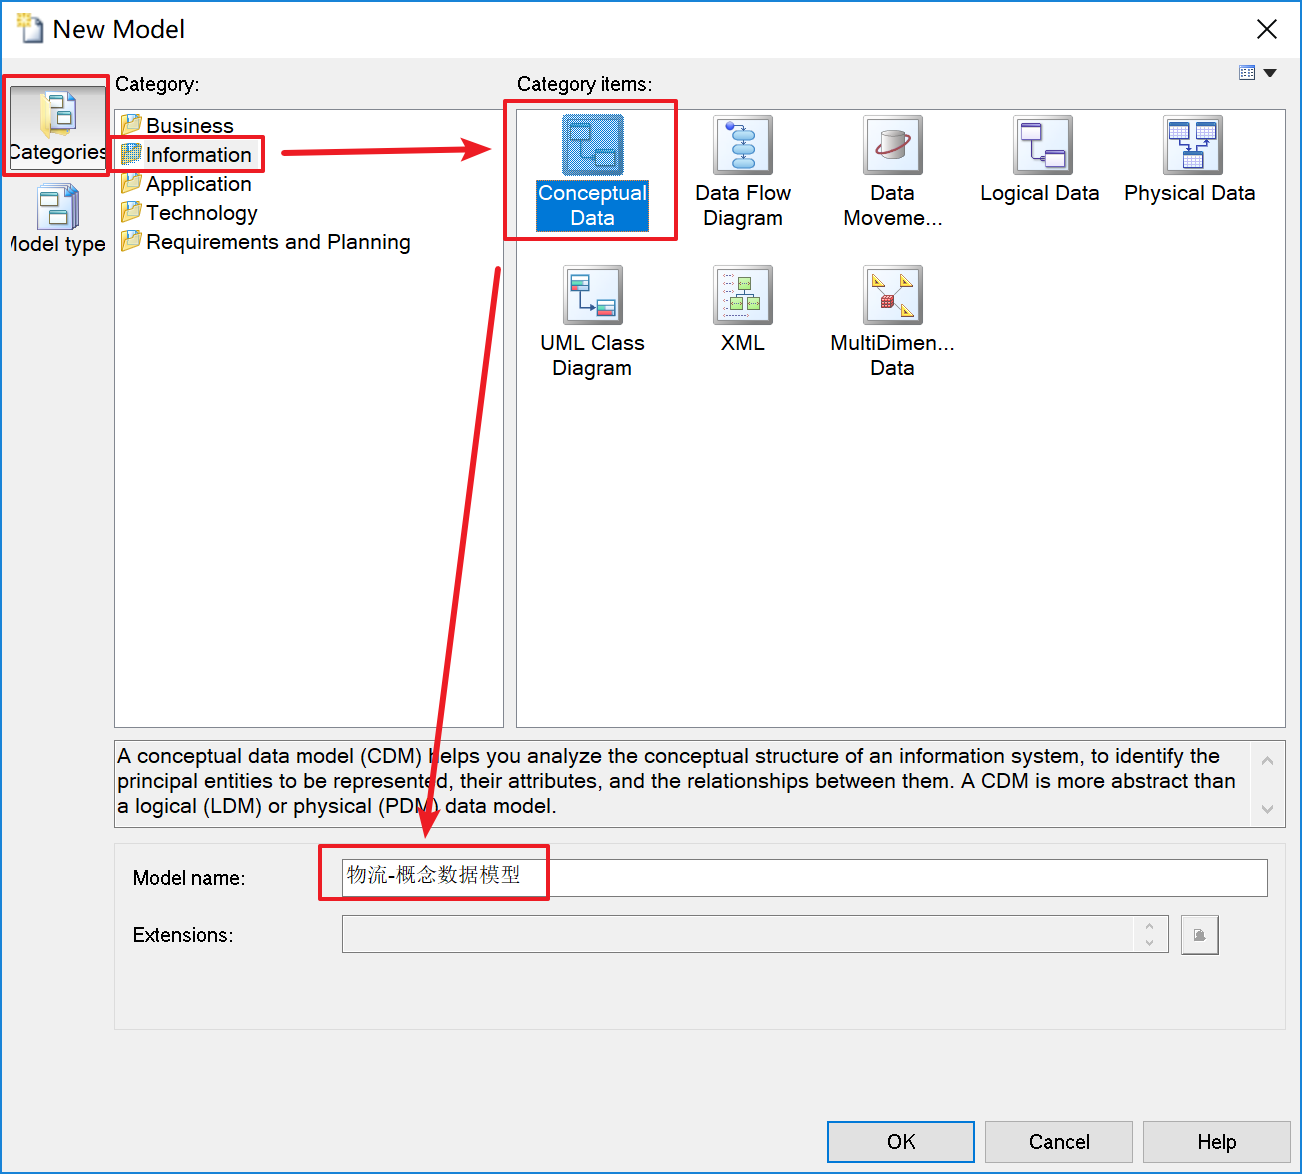
Task: Click the Technology folder icon
Action: pos(131,212)
